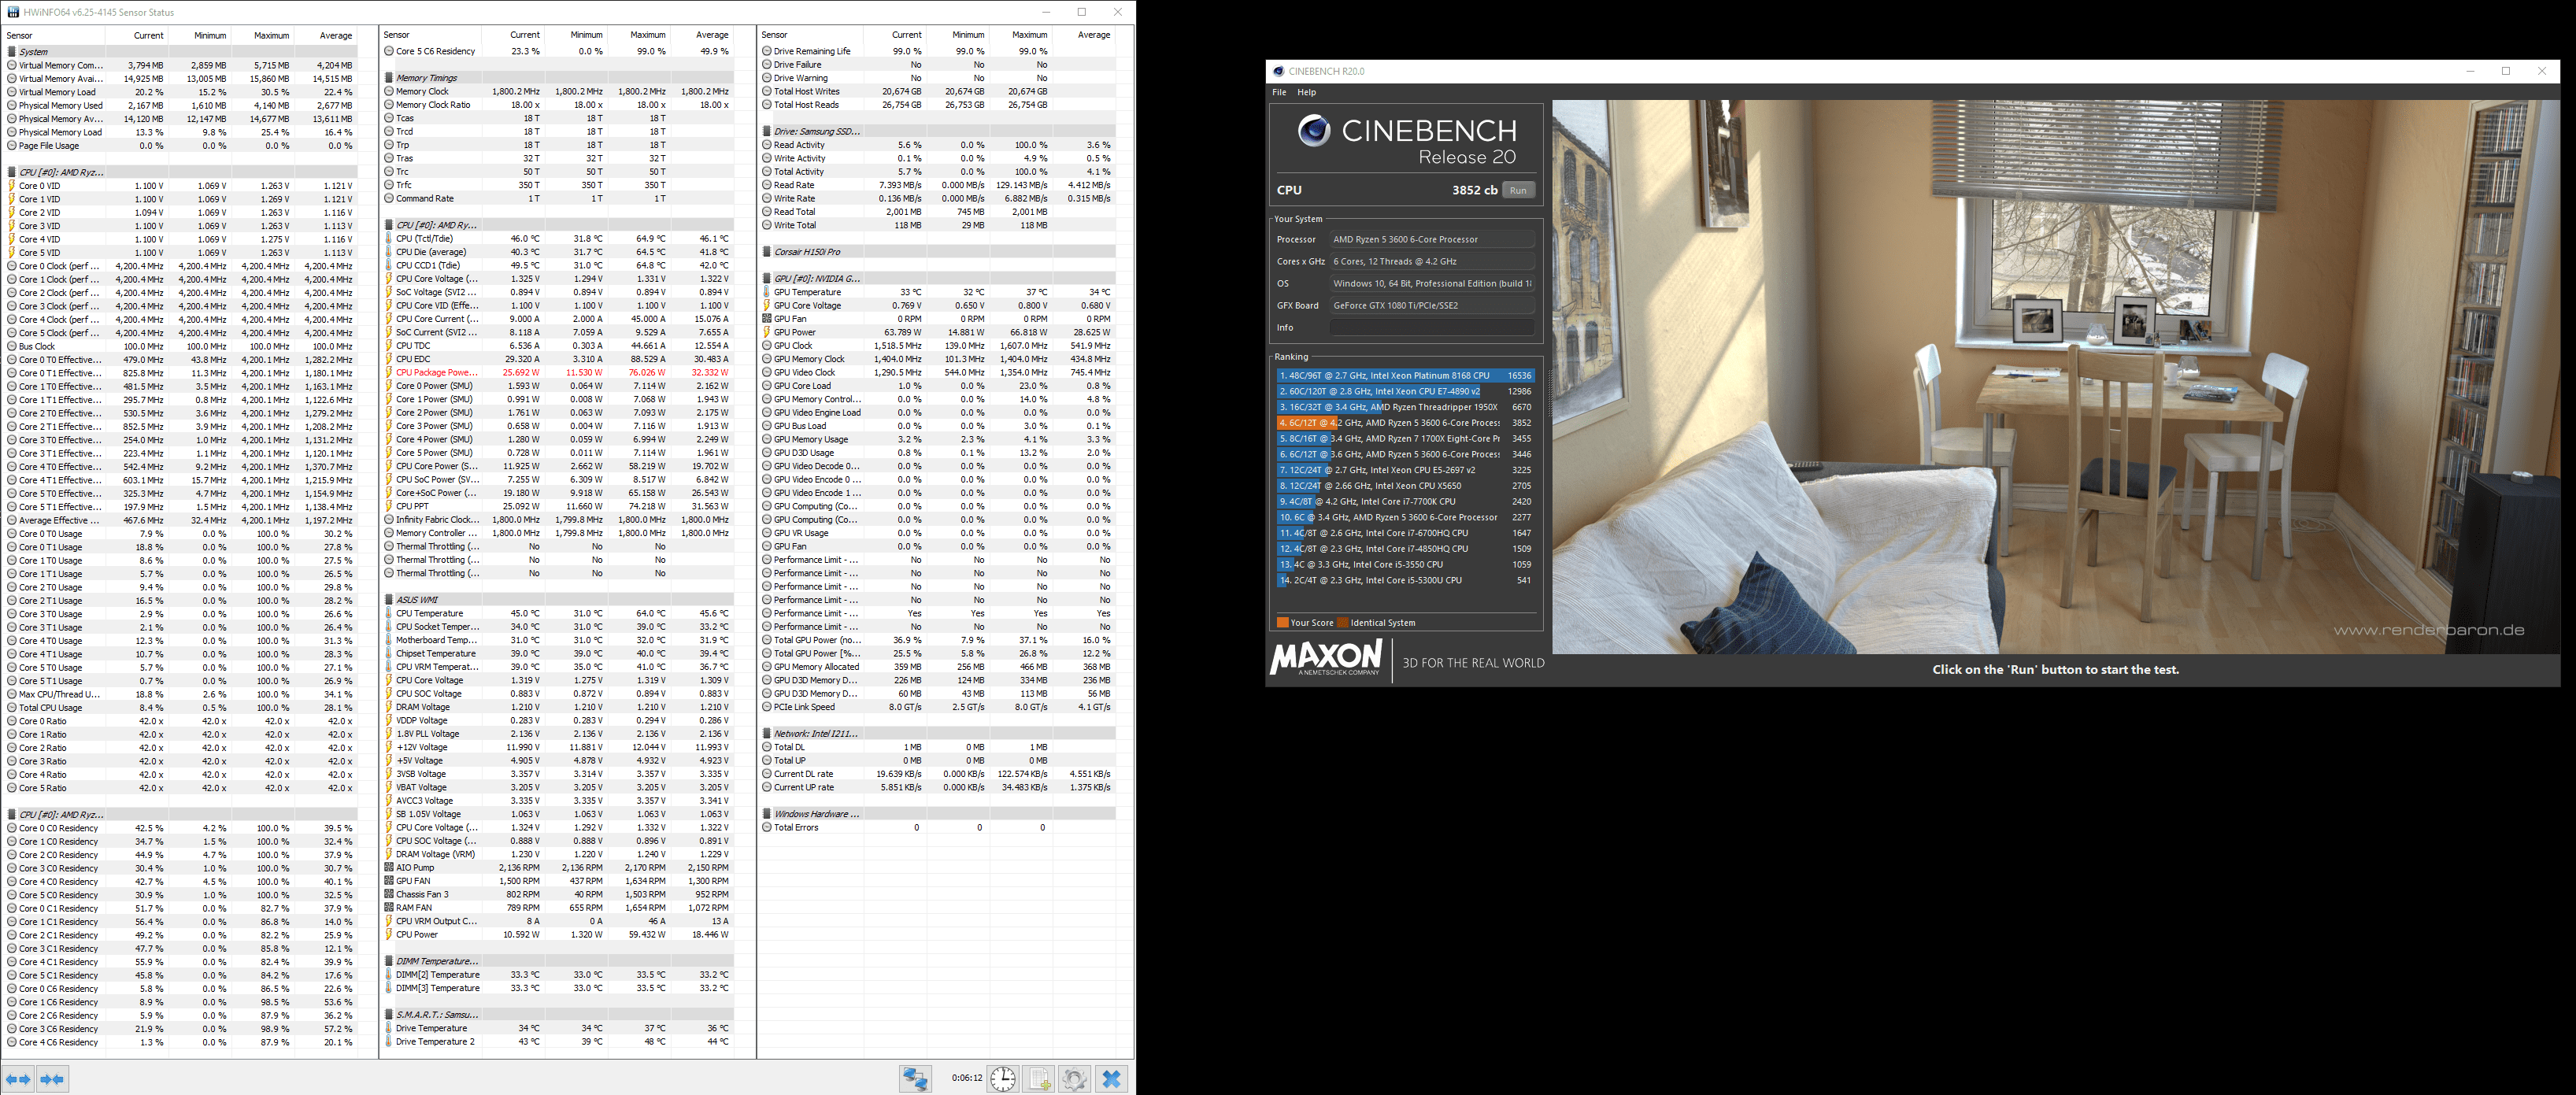Viewport: 2576px width, 1095px height.
Task: Click the shrink columns arrows button in HWiNFO
Action: 52,1079
